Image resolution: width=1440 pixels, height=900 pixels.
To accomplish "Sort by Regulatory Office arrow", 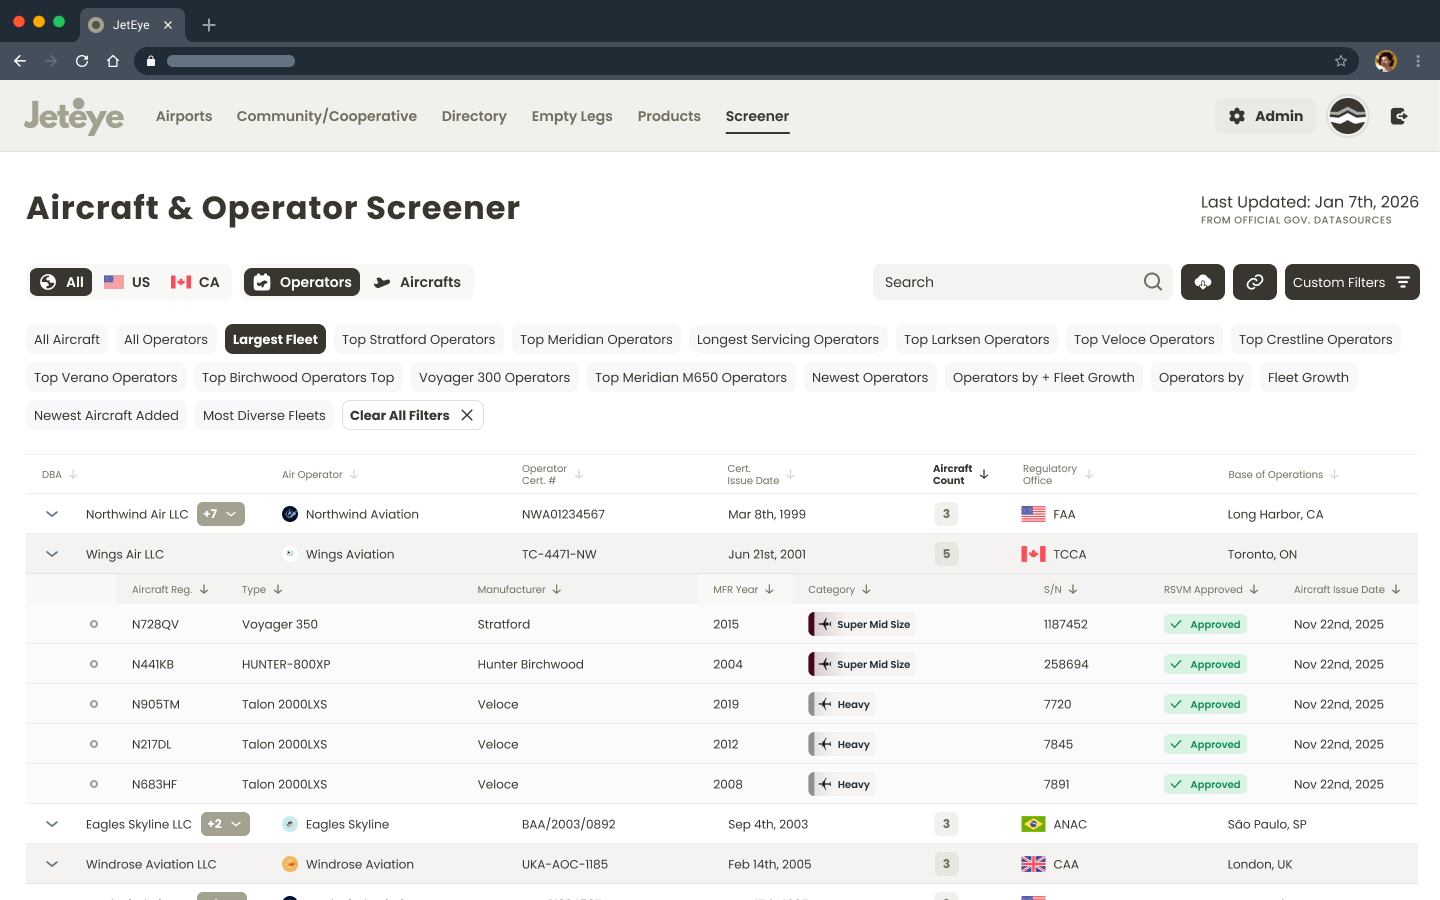I will point(1089,474).
